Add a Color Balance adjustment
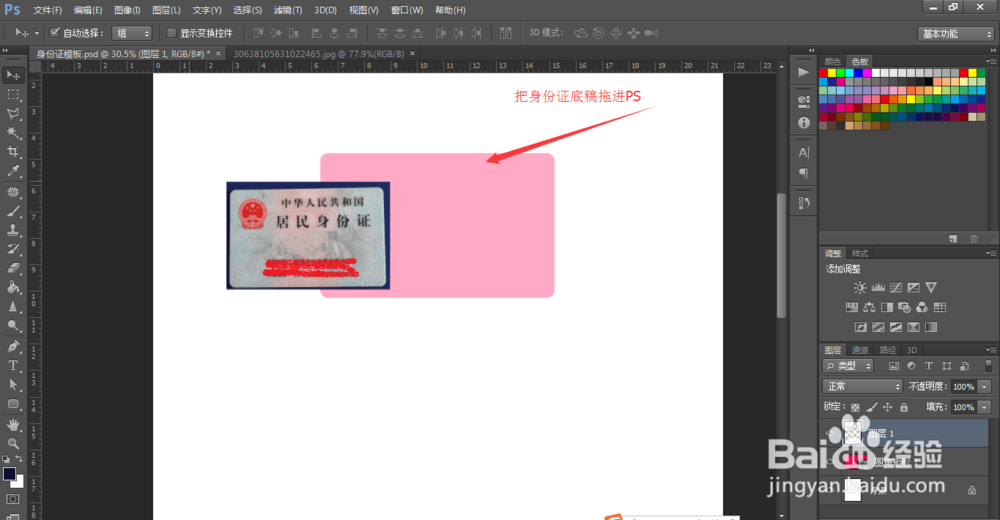The width and height of the screenshot is (1000, 520). tap(869, 308)
